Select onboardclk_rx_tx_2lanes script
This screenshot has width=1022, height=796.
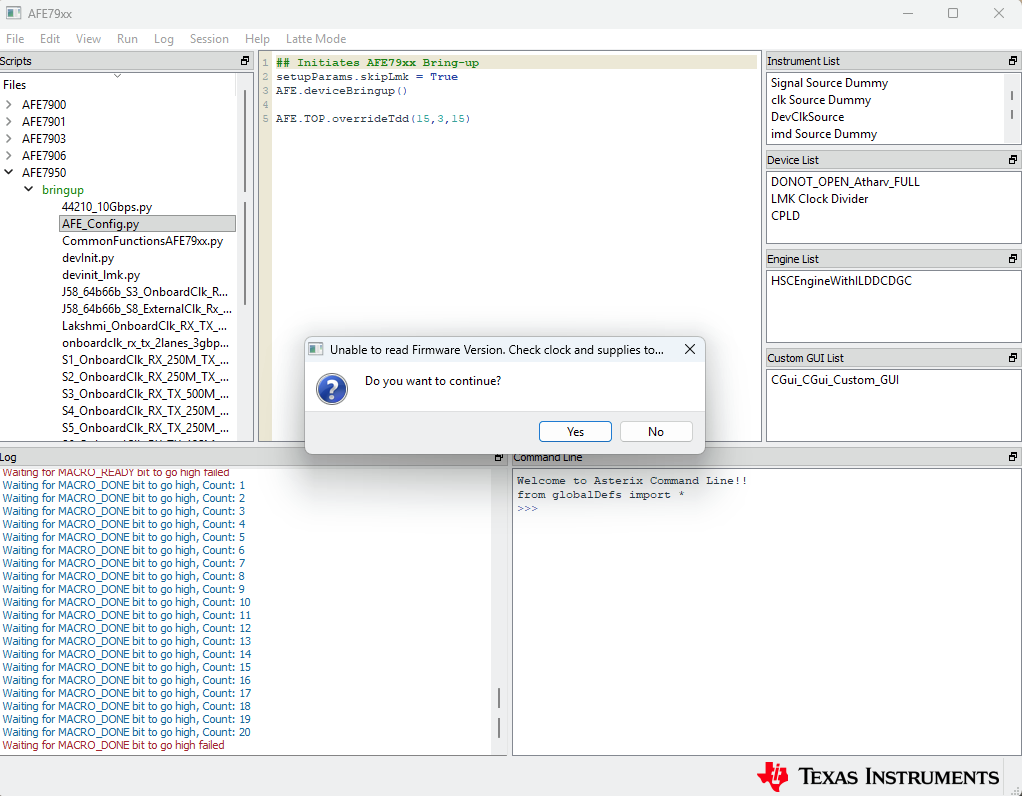145,343
